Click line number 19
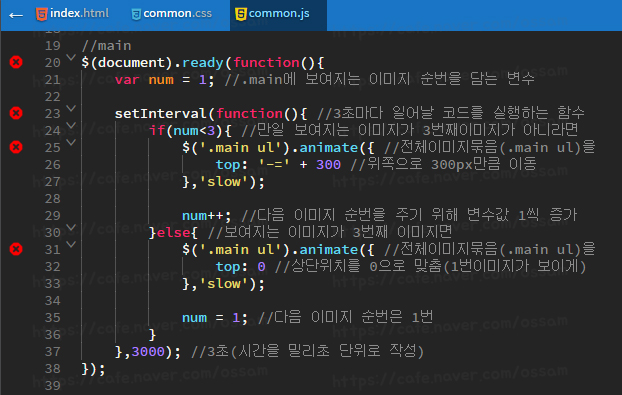The image size is (622, 395). click(x=53, y=46)
